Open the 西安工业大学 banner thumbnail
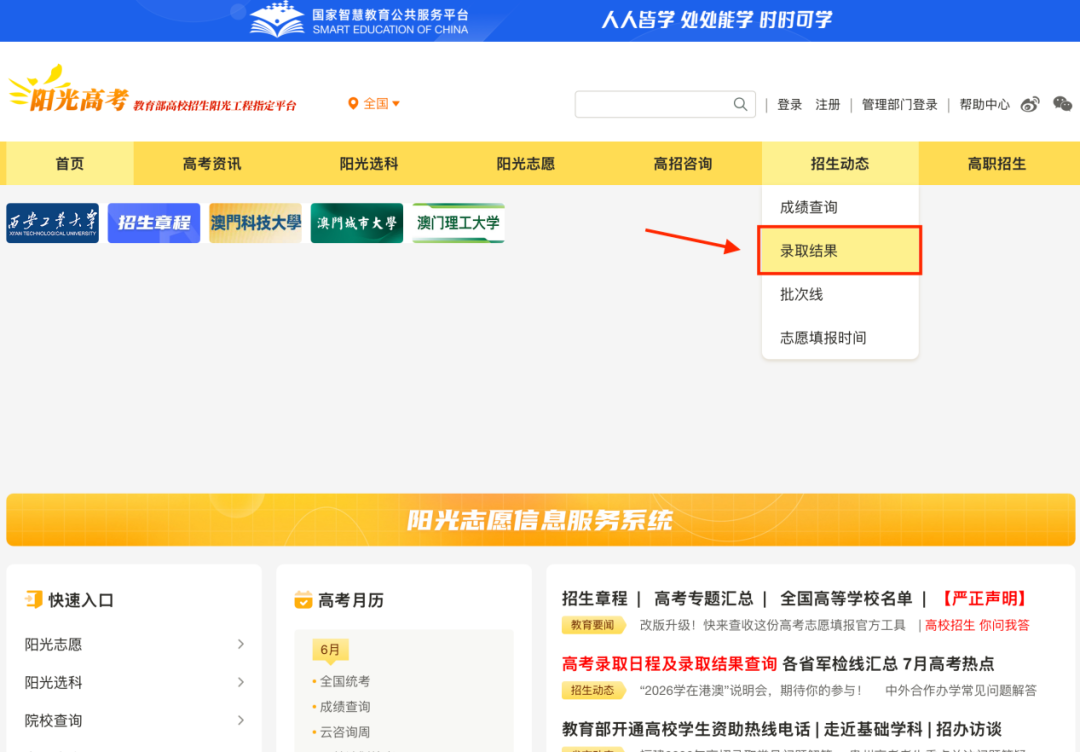 52,223
